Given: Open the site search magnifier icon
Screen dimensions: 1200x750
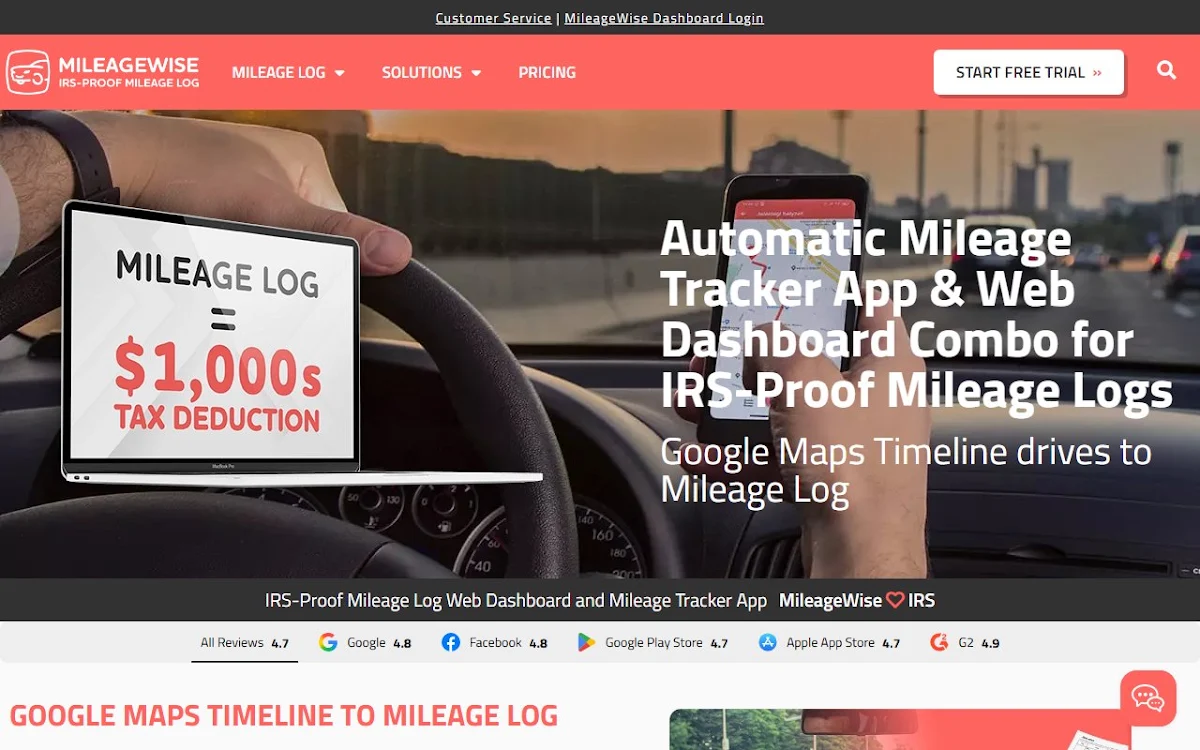Looking at the screenshot, I should (x=1166, y=70).
